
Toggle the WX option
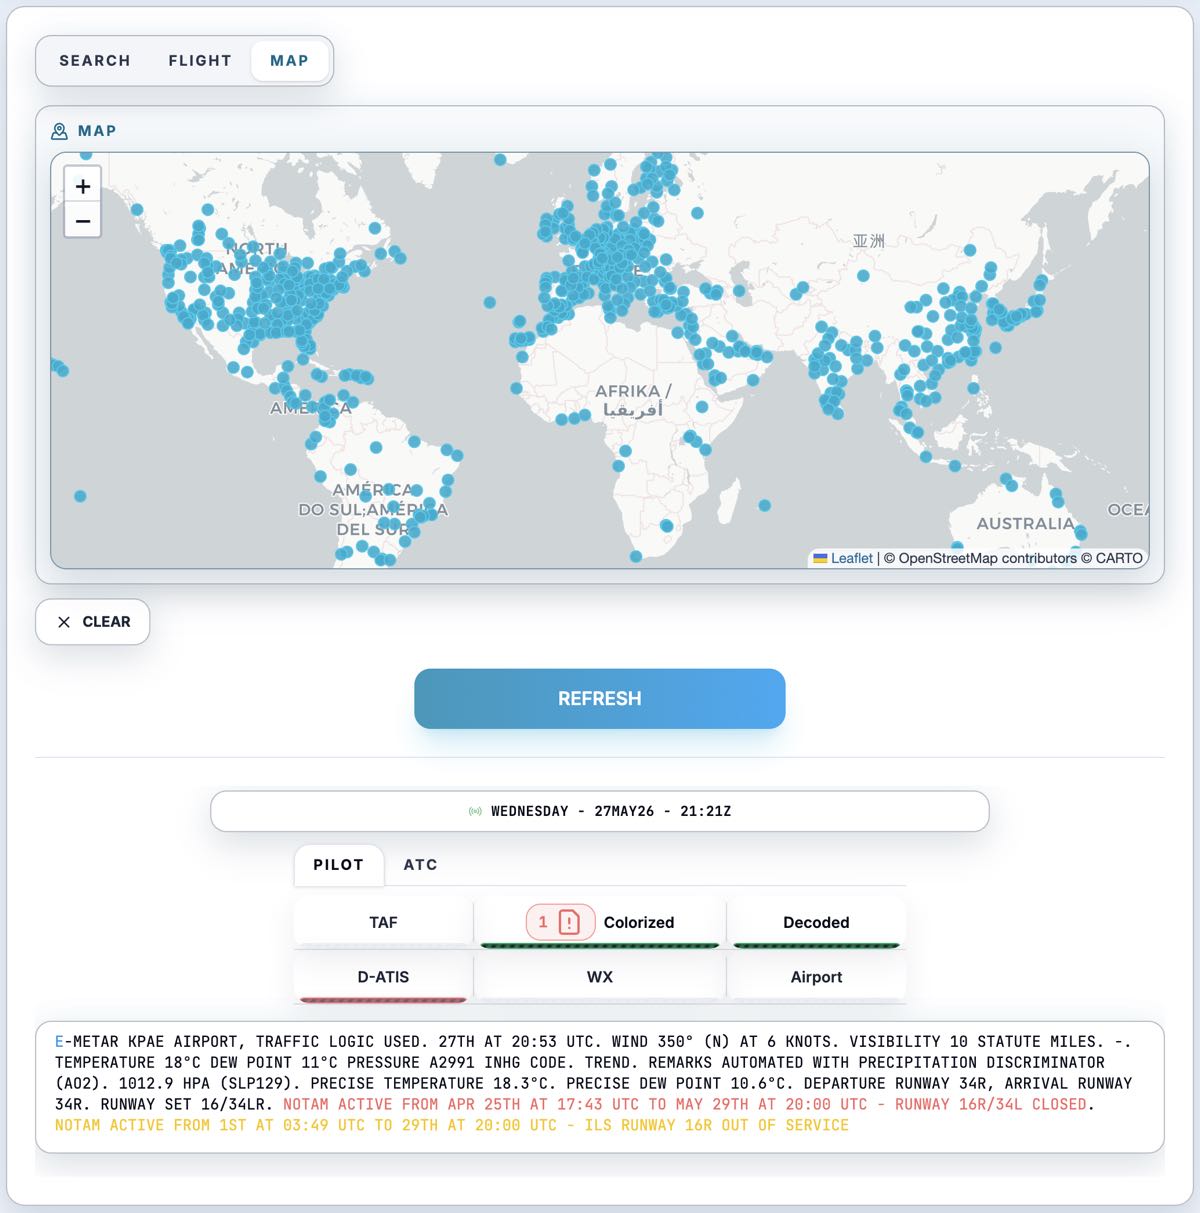600,977
